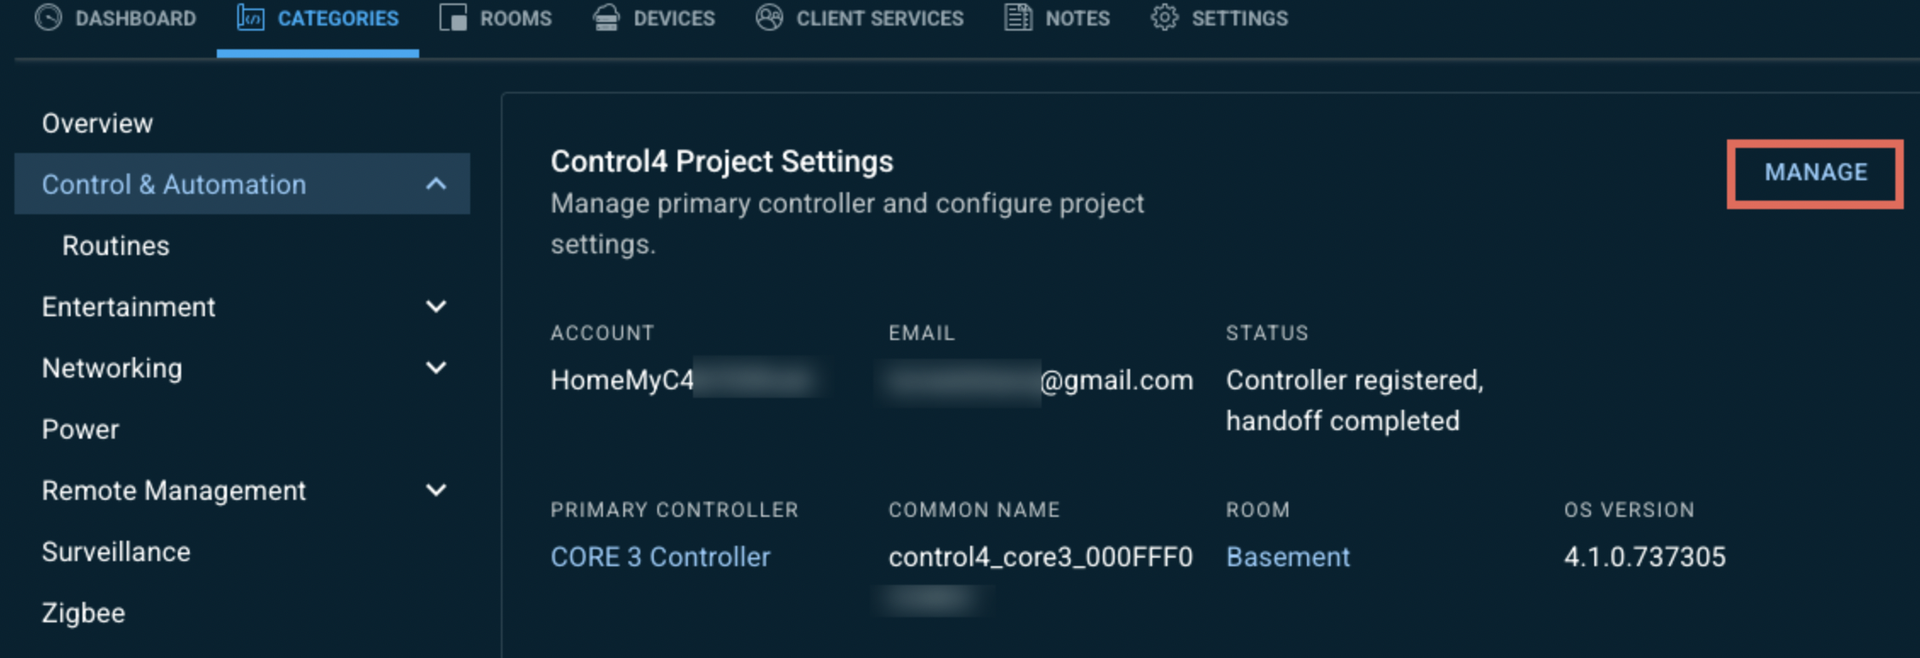Expand the Networking category chevron

coord(436,368)
